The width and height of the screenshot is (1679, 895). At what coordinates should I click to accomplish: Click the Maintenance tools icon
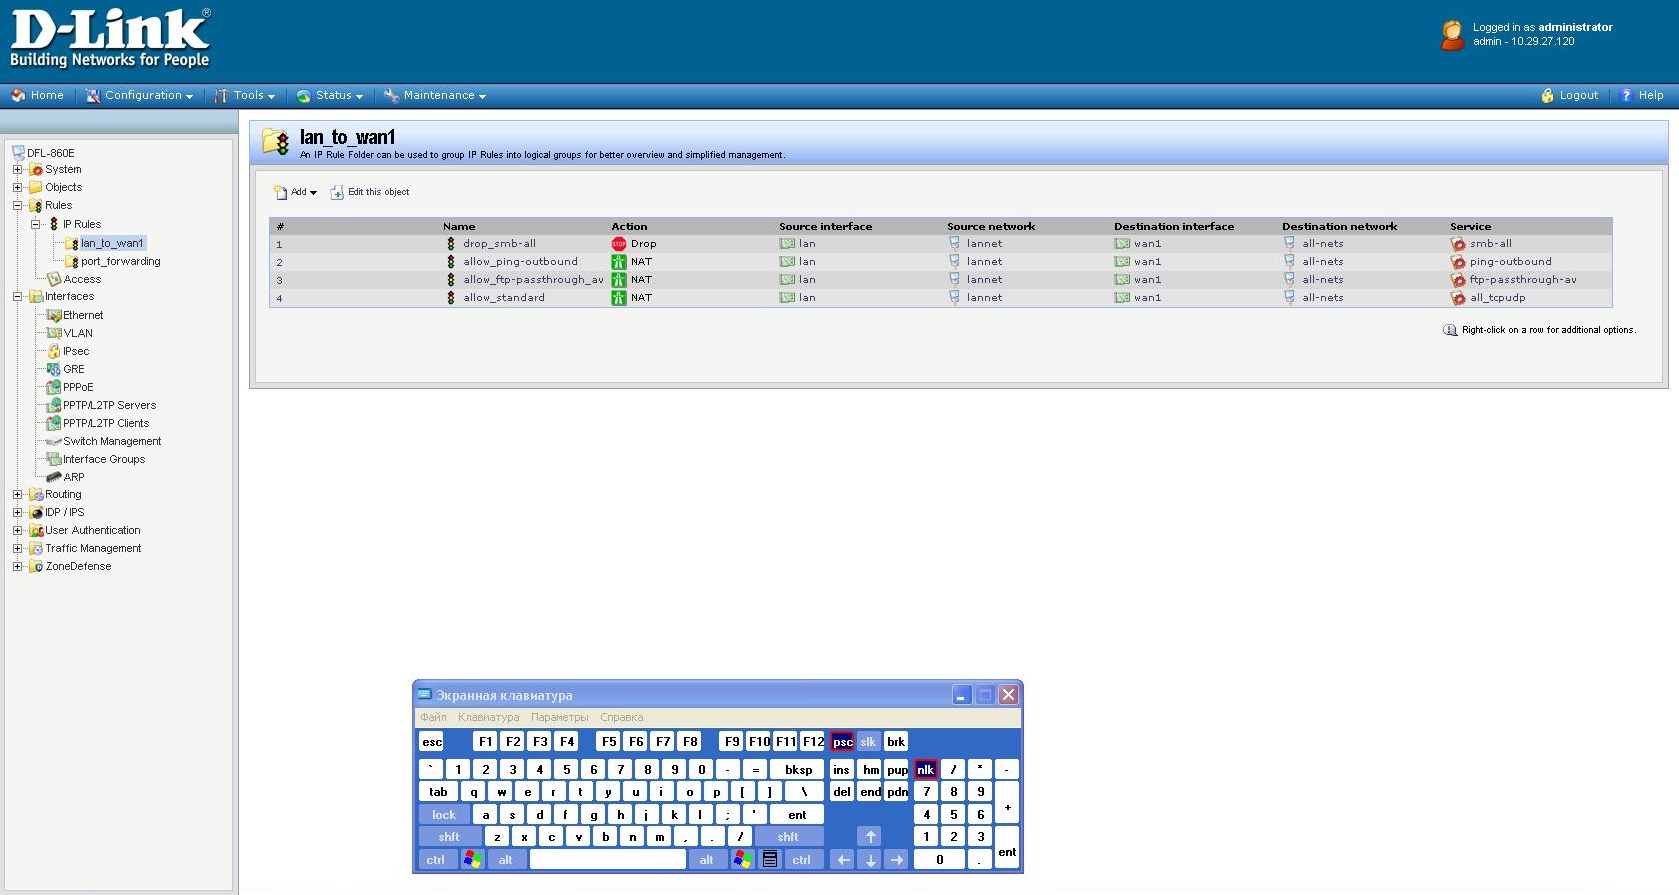(392, 96)
